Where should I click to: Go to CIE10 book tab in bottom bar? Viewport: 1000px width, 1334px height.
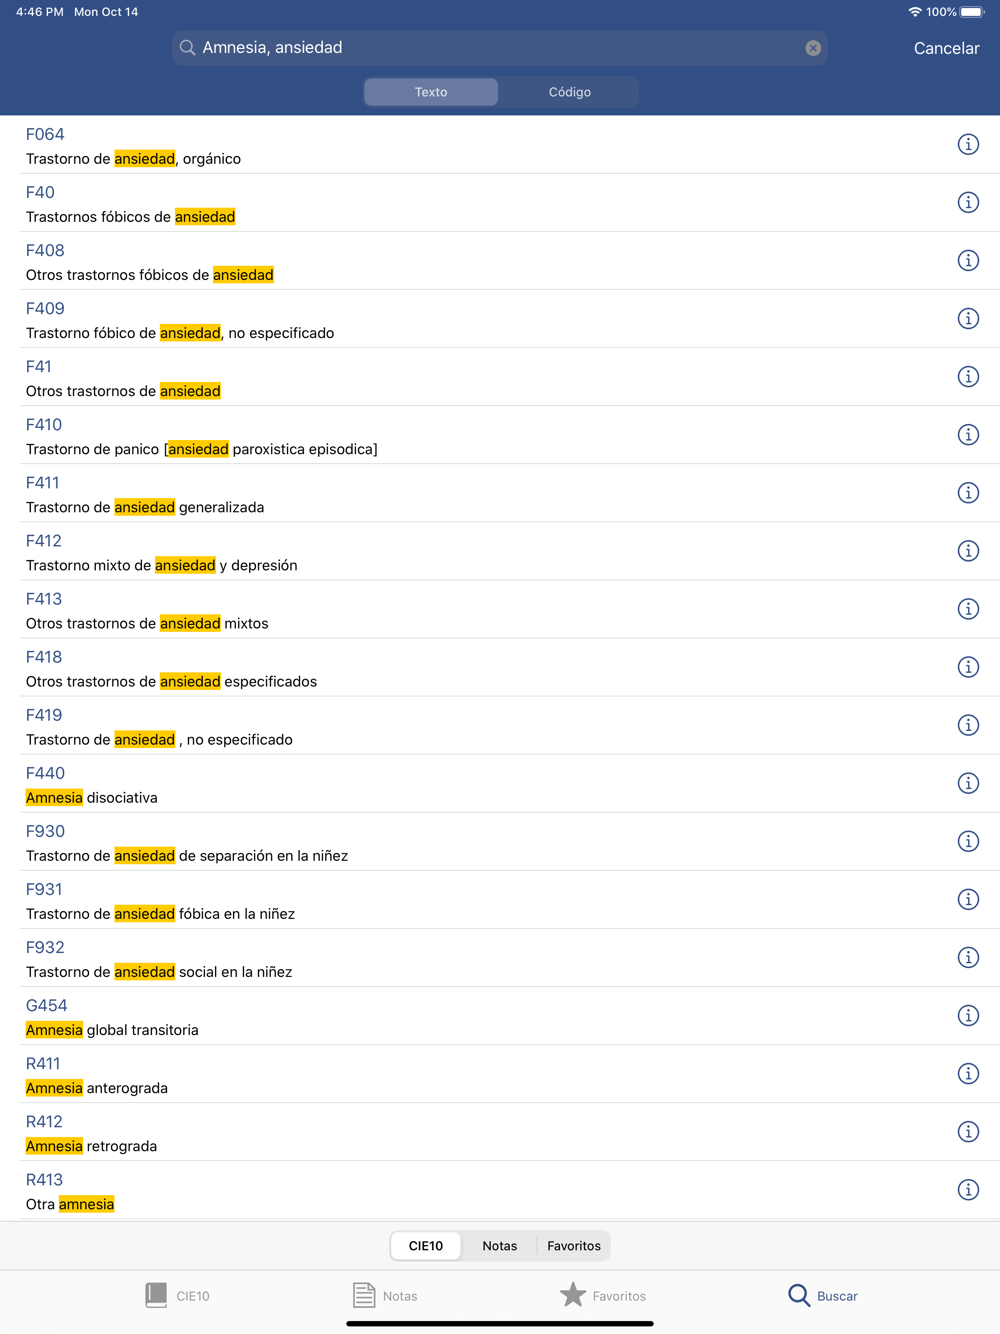coord(177,1295)
